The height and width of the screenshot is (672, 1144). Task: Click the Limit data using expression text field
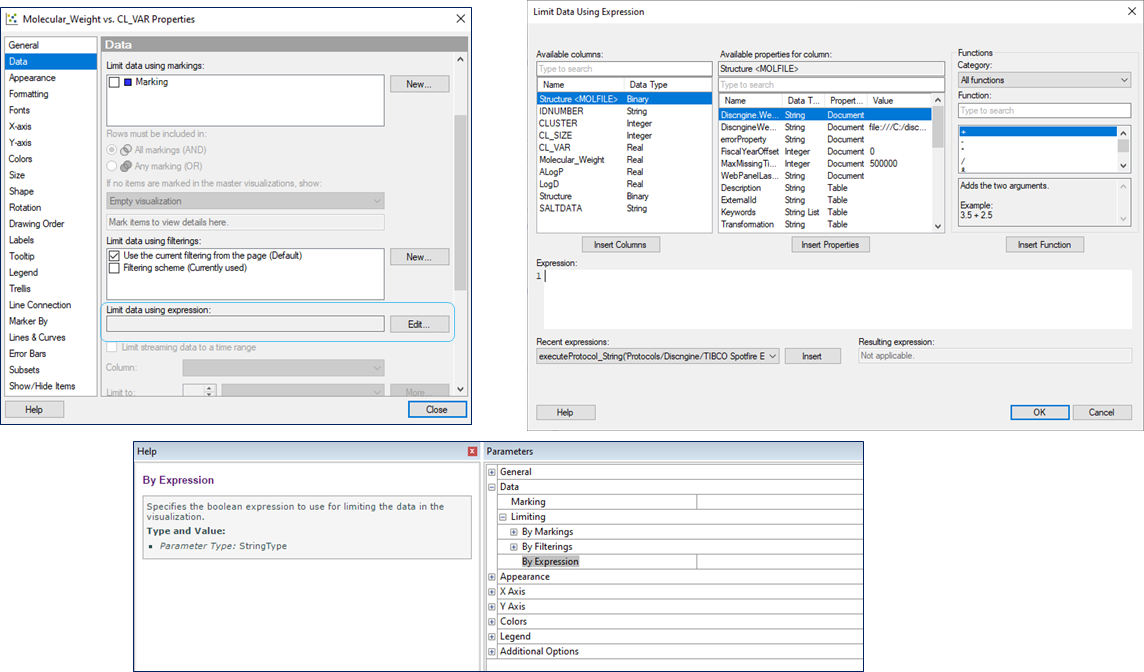245,324
